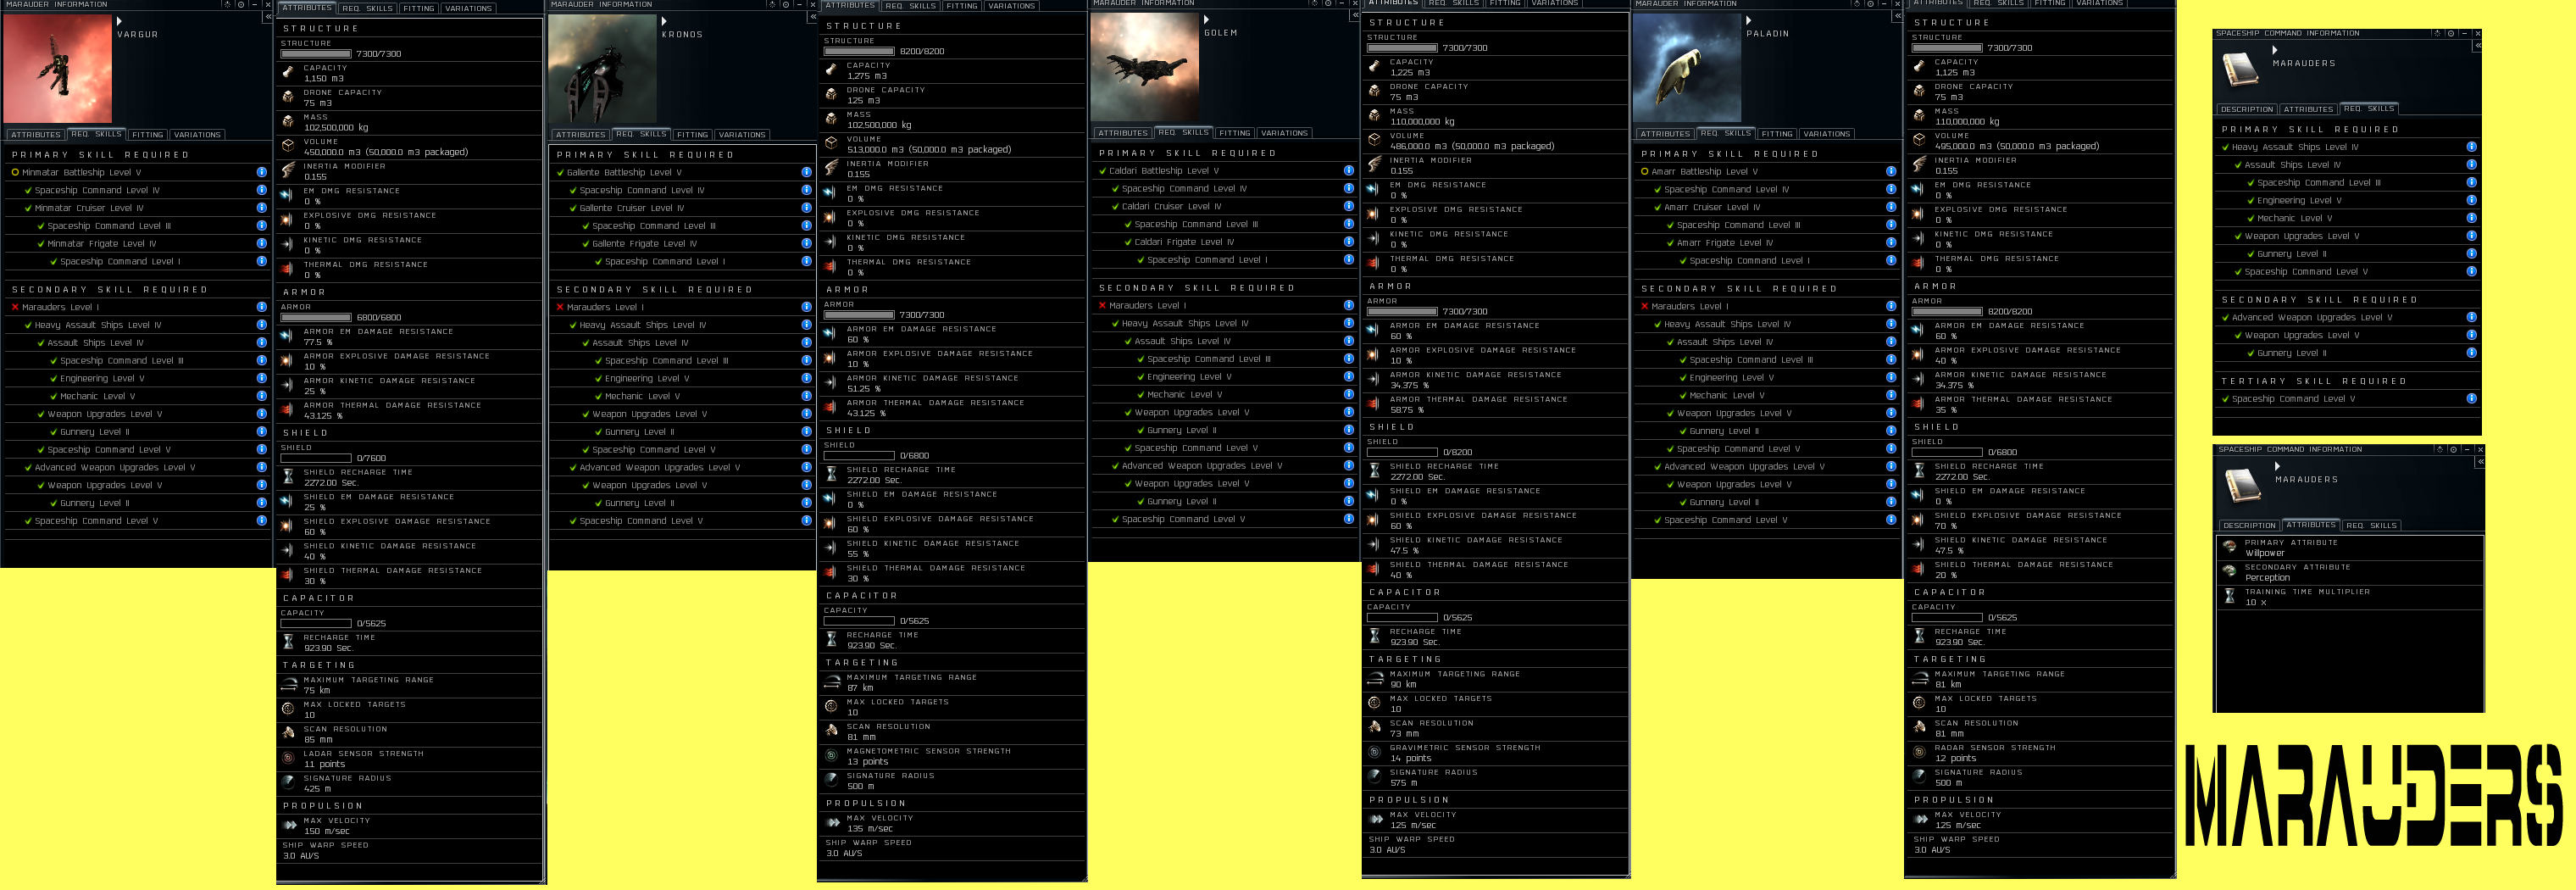The width and height of the screenshot is (2576, 890).
Task: Open info for Gallente Cruiser Level IV
Action: (806, 208)
